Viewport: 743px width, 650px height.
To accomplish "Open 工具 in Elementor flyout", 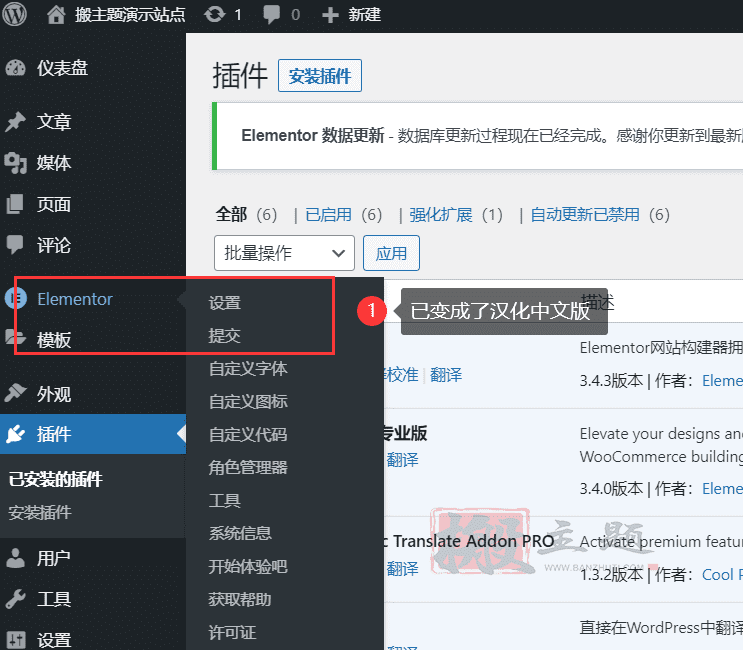I will click(x=225, y=500).
